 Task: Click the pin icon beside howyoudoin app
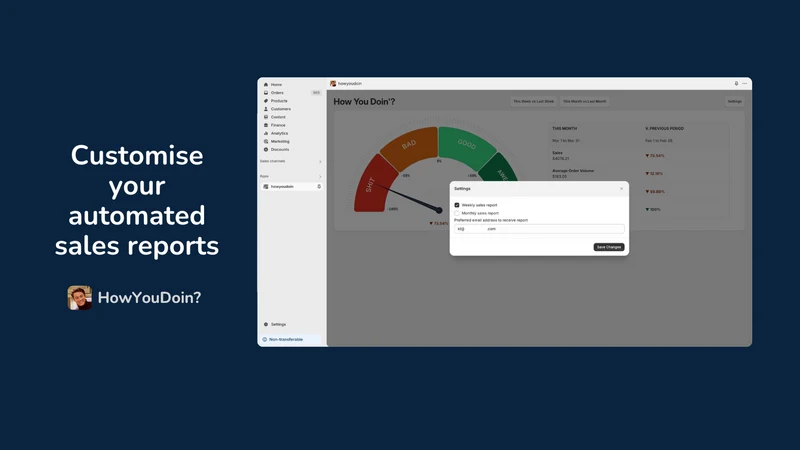point(319,187)
